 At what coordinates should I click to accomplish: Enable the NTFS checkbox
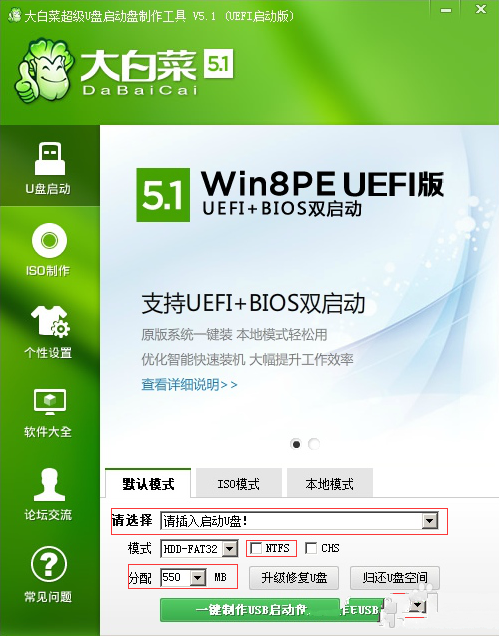(256, 548)
